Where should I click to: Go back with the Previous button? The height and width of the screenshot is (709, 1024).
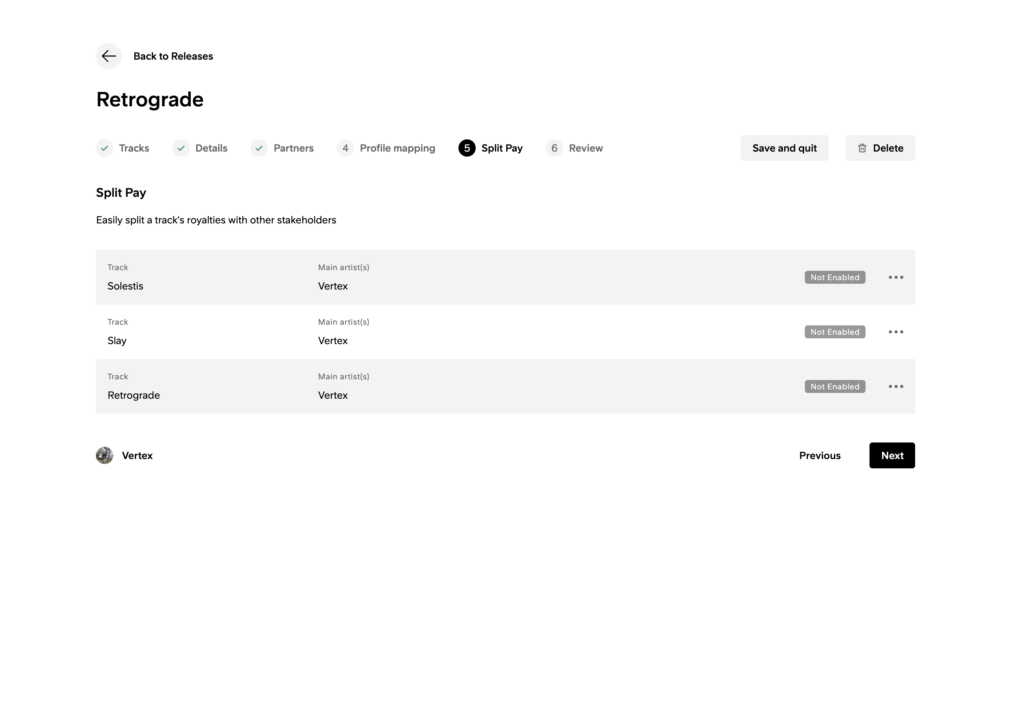(x=819, y=455)
